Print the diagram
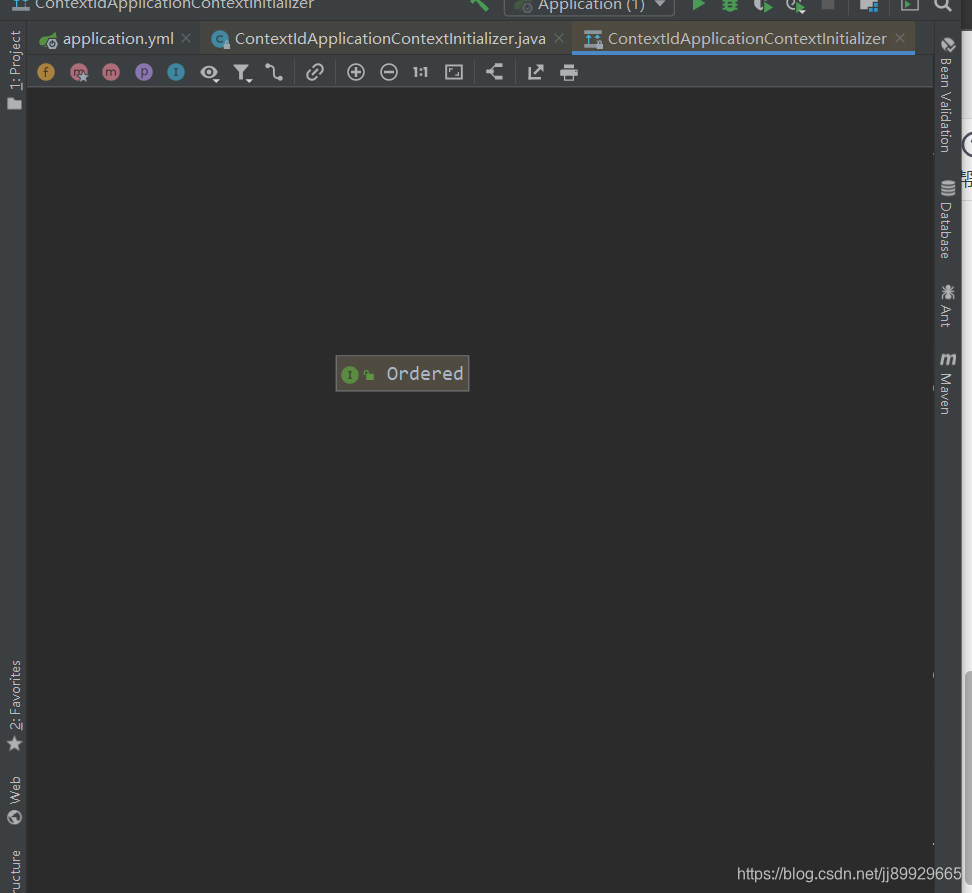 point(568,73)
